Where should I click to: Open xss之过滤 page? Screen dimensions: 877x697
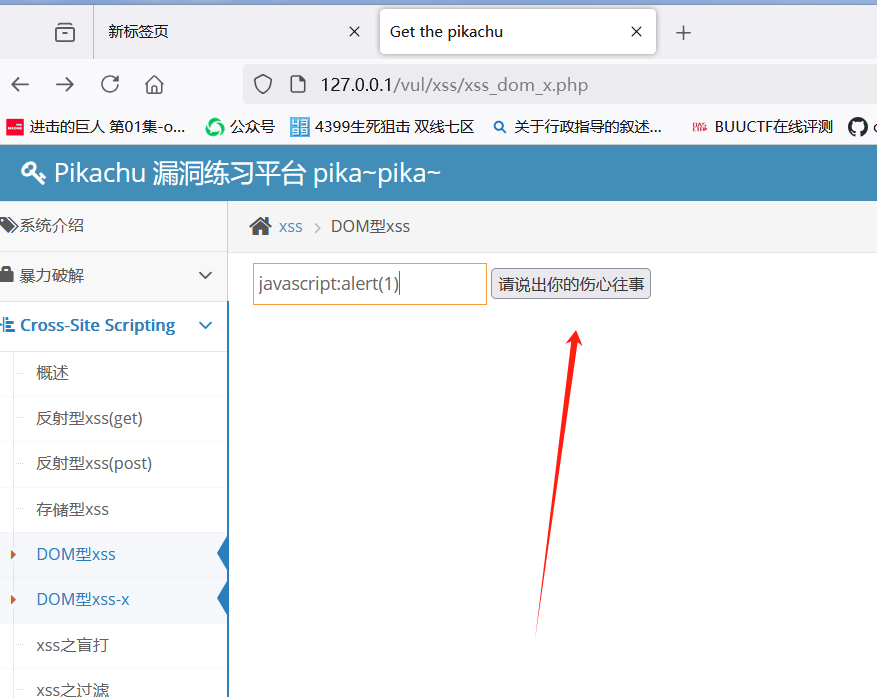72,689
